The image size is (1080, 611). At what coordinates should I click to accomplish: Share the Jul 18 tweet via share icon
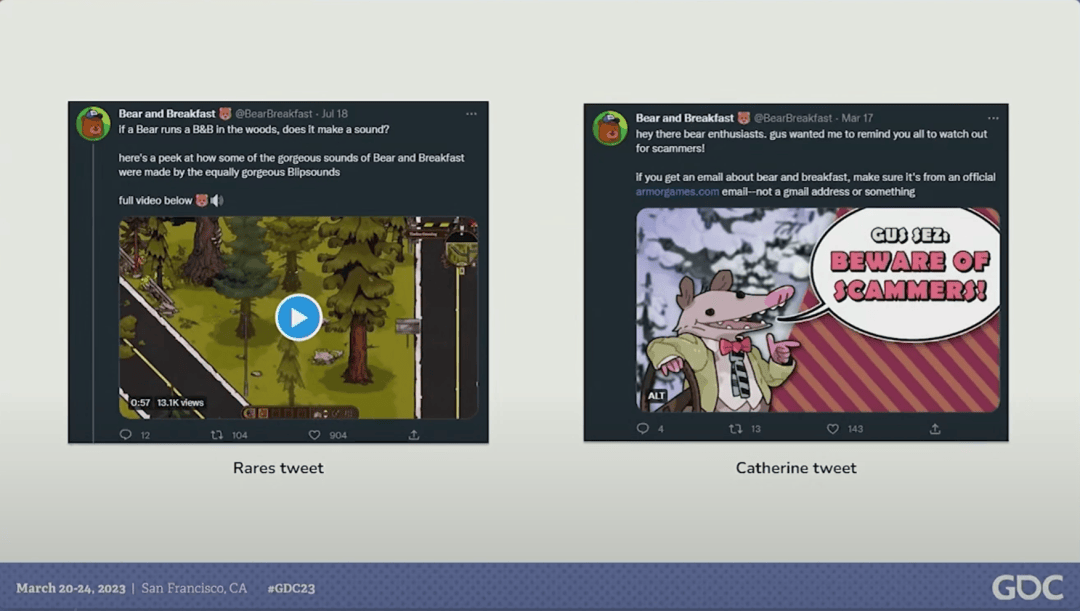tap(413, 435)
